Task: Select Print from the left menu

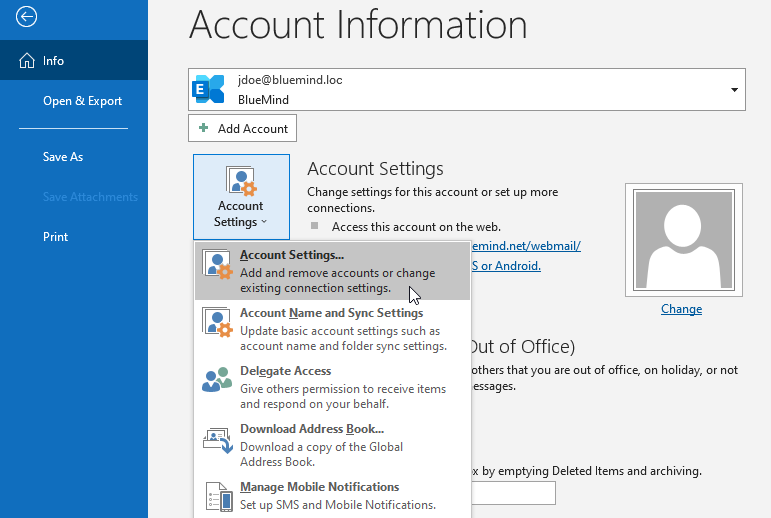Action: [55, 237]
